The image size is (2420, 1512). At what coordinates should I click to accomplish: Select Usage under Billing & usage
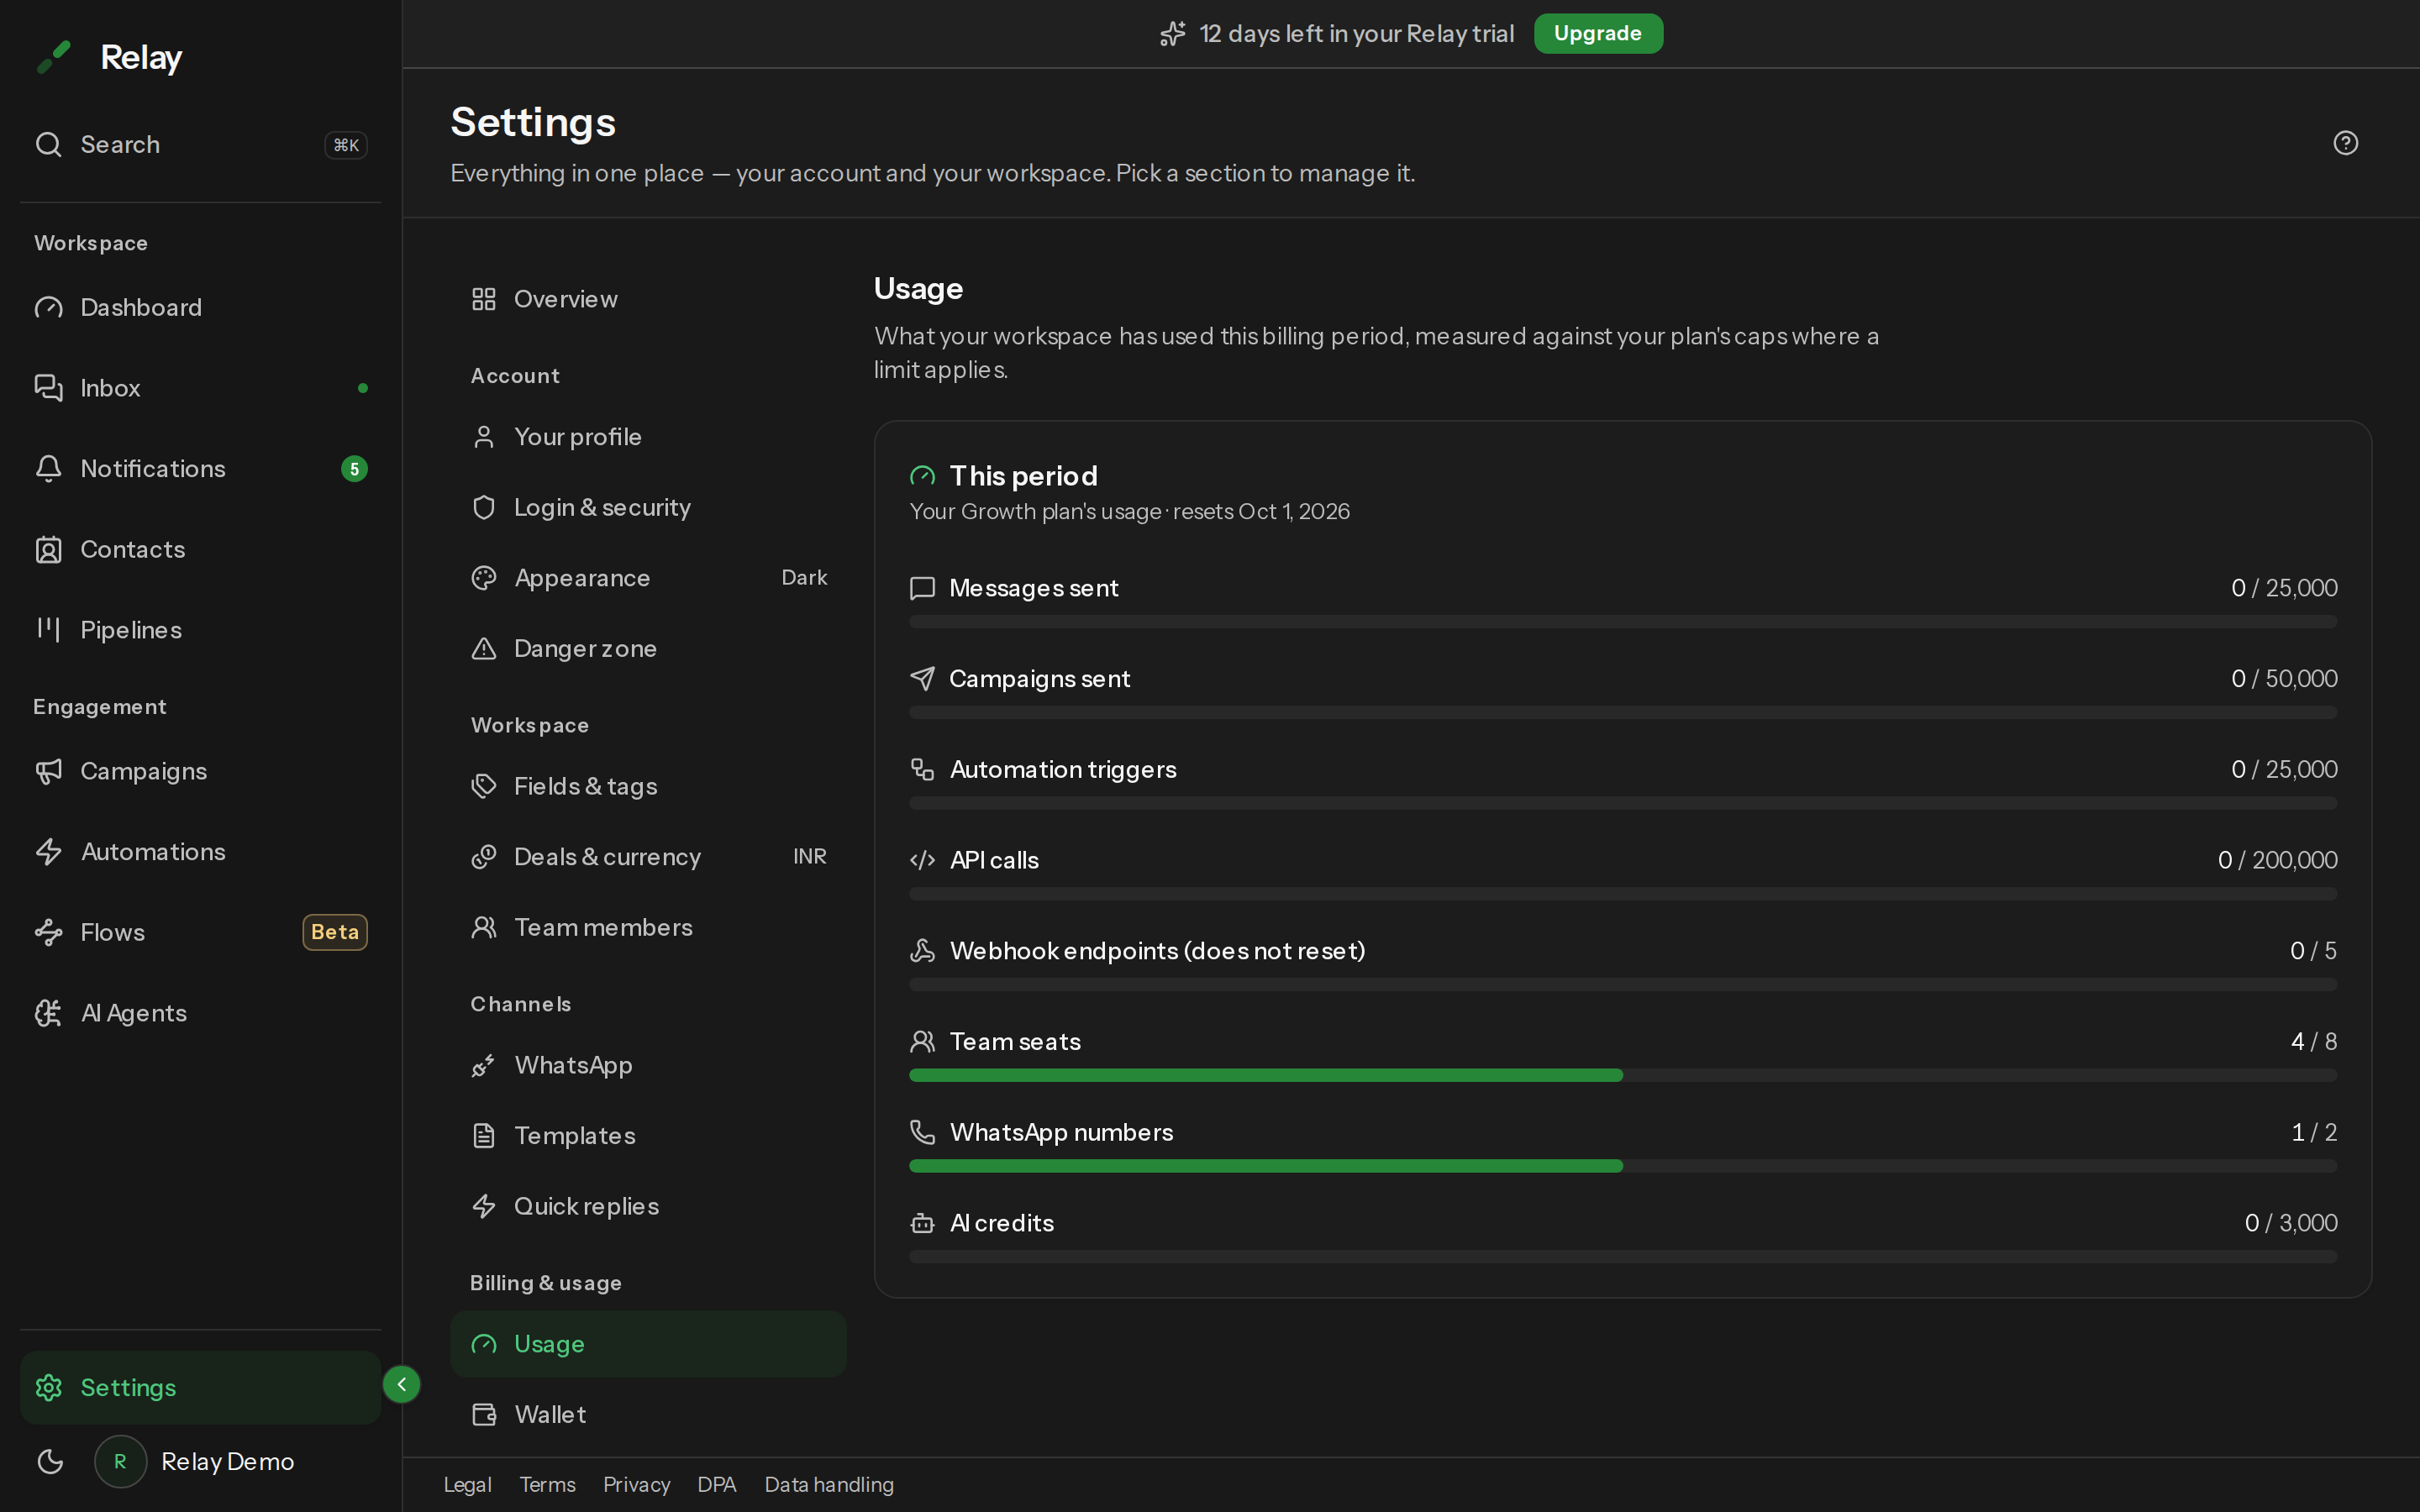(648, 1344)
